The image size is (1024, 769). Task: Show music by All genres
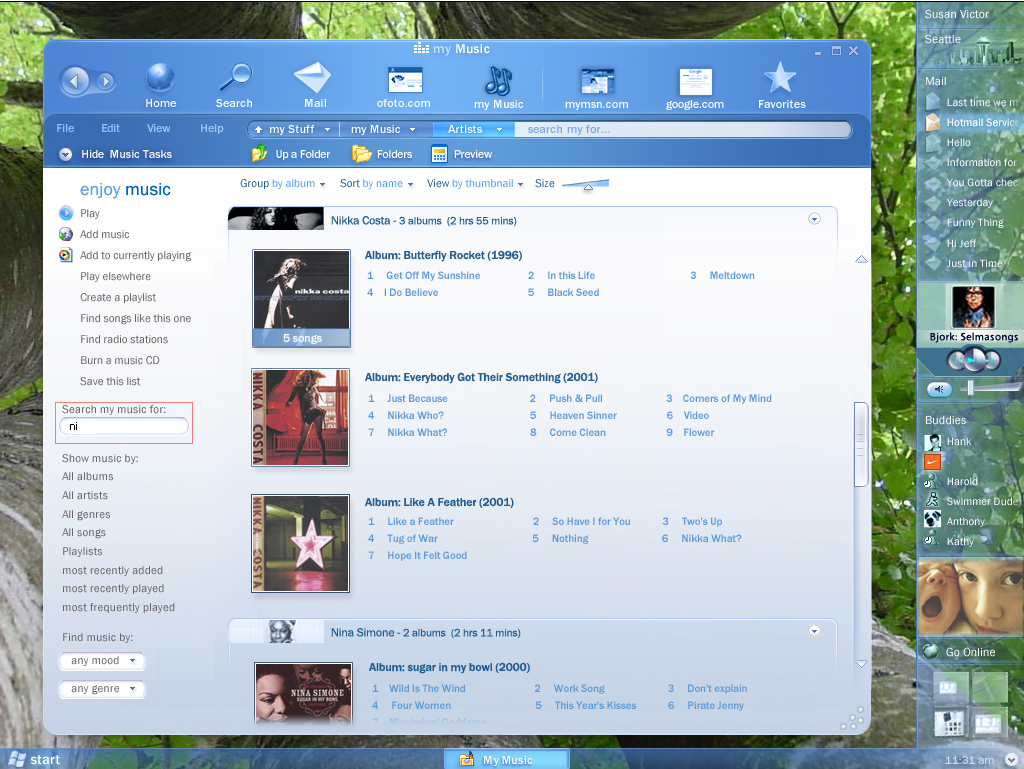(x=86, y=514)
